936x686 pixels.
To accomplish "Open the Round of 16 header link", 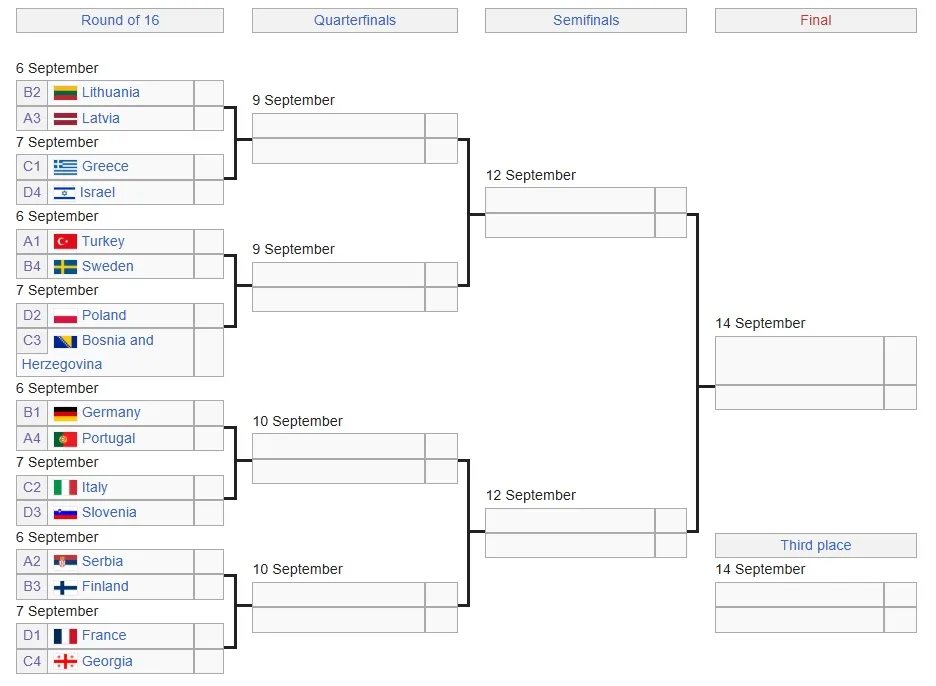I will (x=120, y=20).
